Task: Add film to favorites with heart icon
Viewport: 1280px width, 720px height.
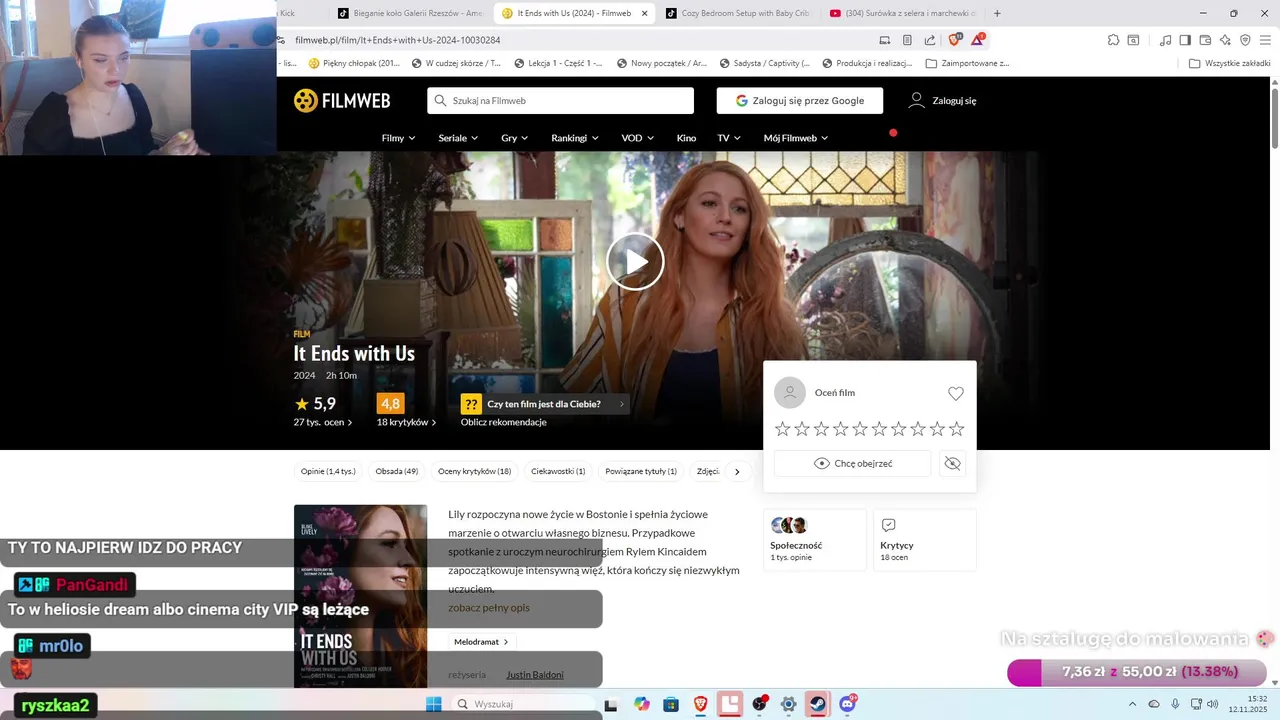Action: pyautogui.click(x=956, y=393)
